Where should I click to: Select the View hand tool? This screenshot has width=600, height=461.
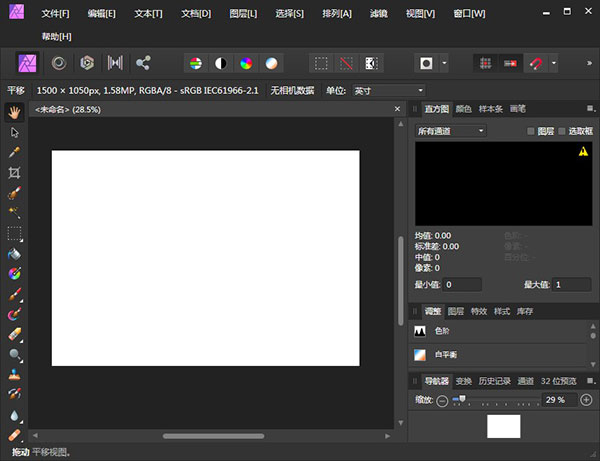pos(15,112)
